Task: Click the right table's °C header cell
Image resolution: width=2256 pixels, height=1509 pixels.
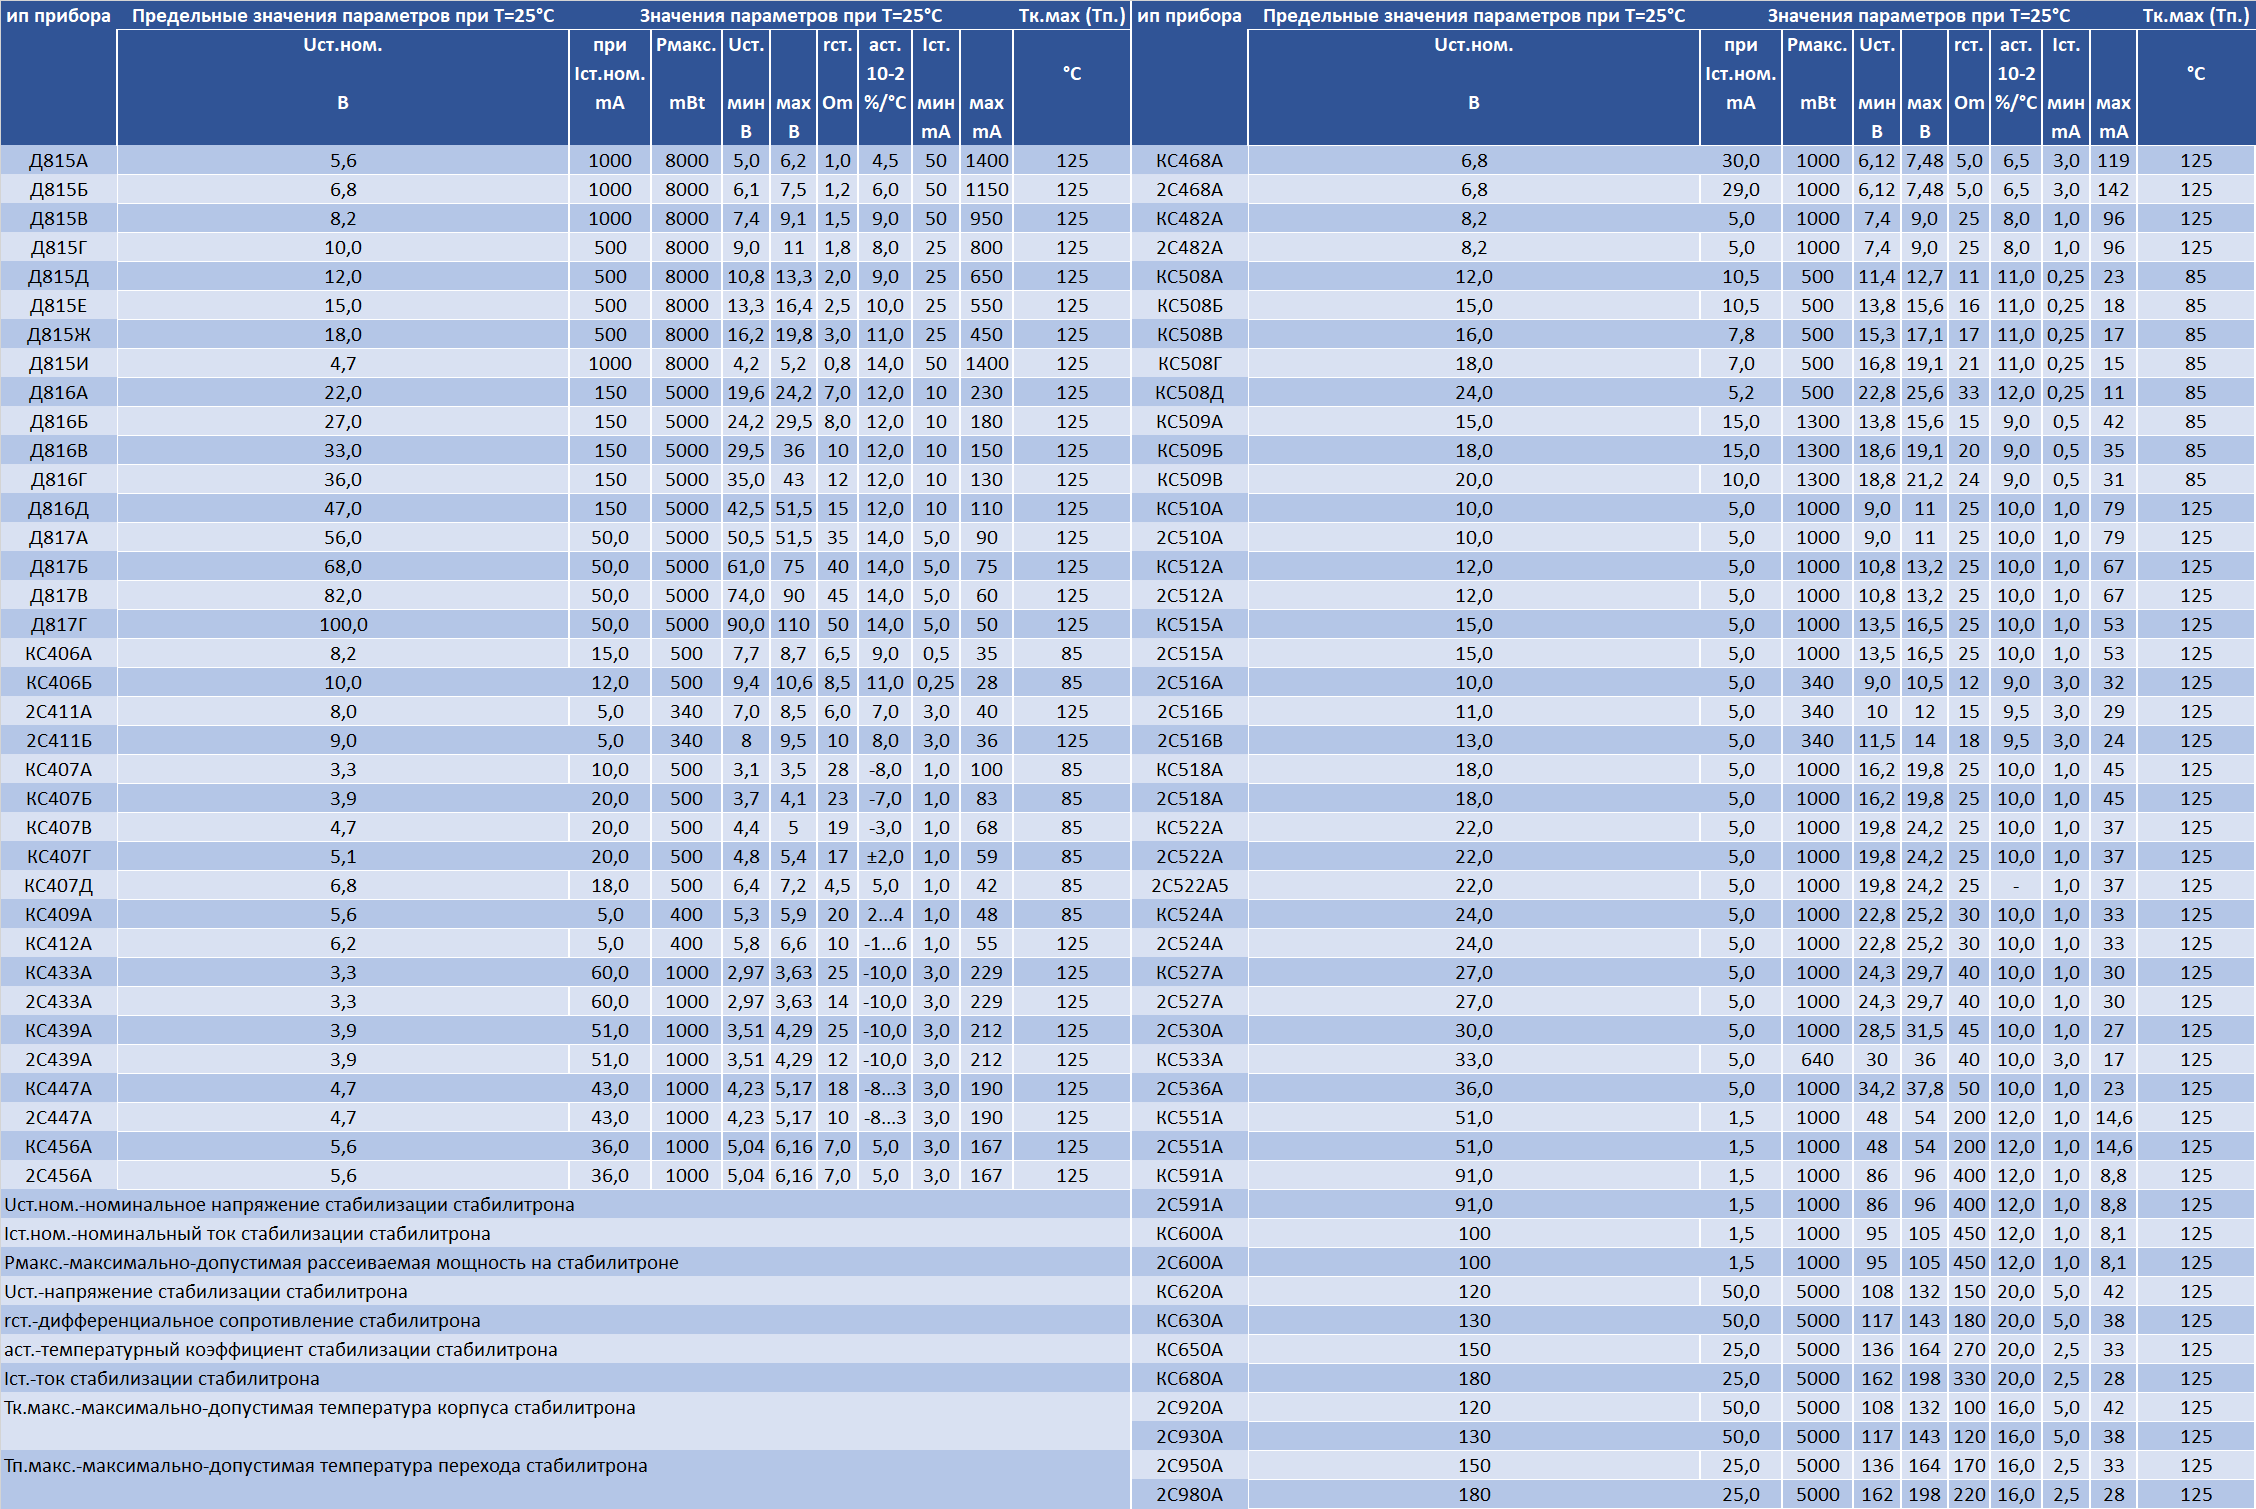Action: pyautogui.click(x=2195, y=74)
